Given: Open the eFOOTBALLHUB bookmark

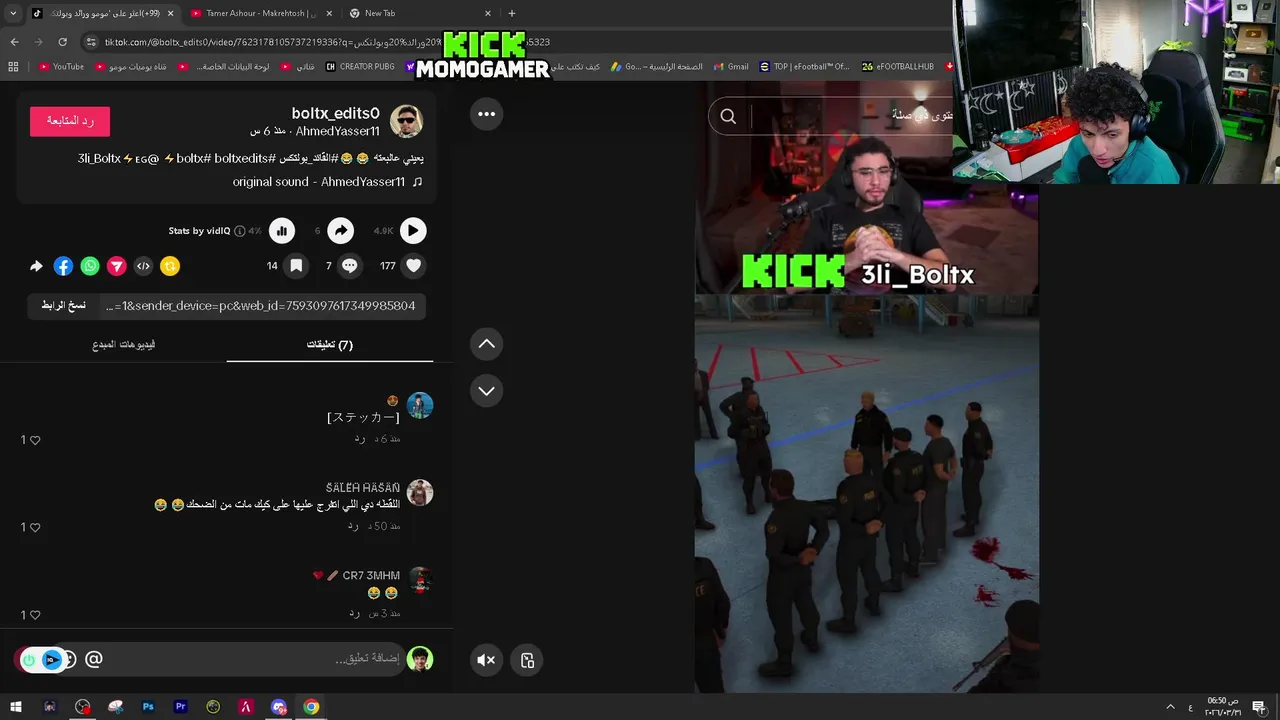Looking at the screenshot, I should click(898, 67).
